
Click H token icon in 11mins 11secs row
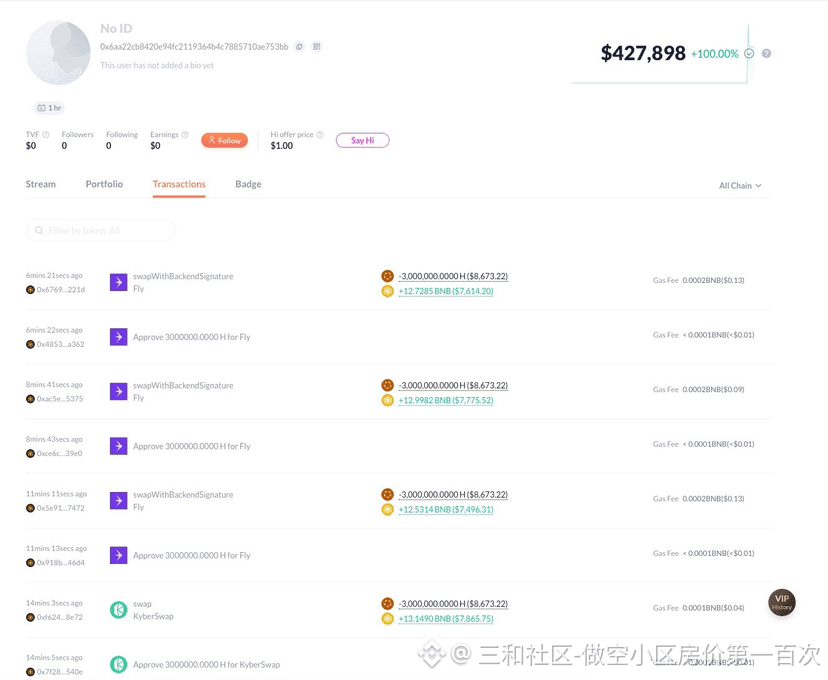(x=388, y=495)
